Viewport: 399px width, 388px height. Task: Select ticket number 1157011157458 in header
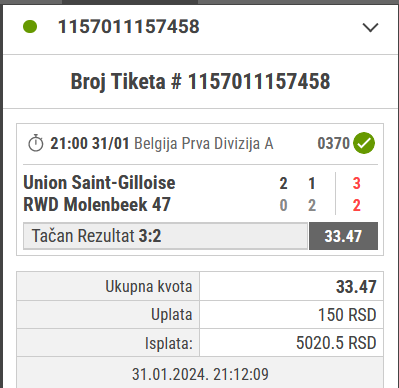click(x=129, y=27)
